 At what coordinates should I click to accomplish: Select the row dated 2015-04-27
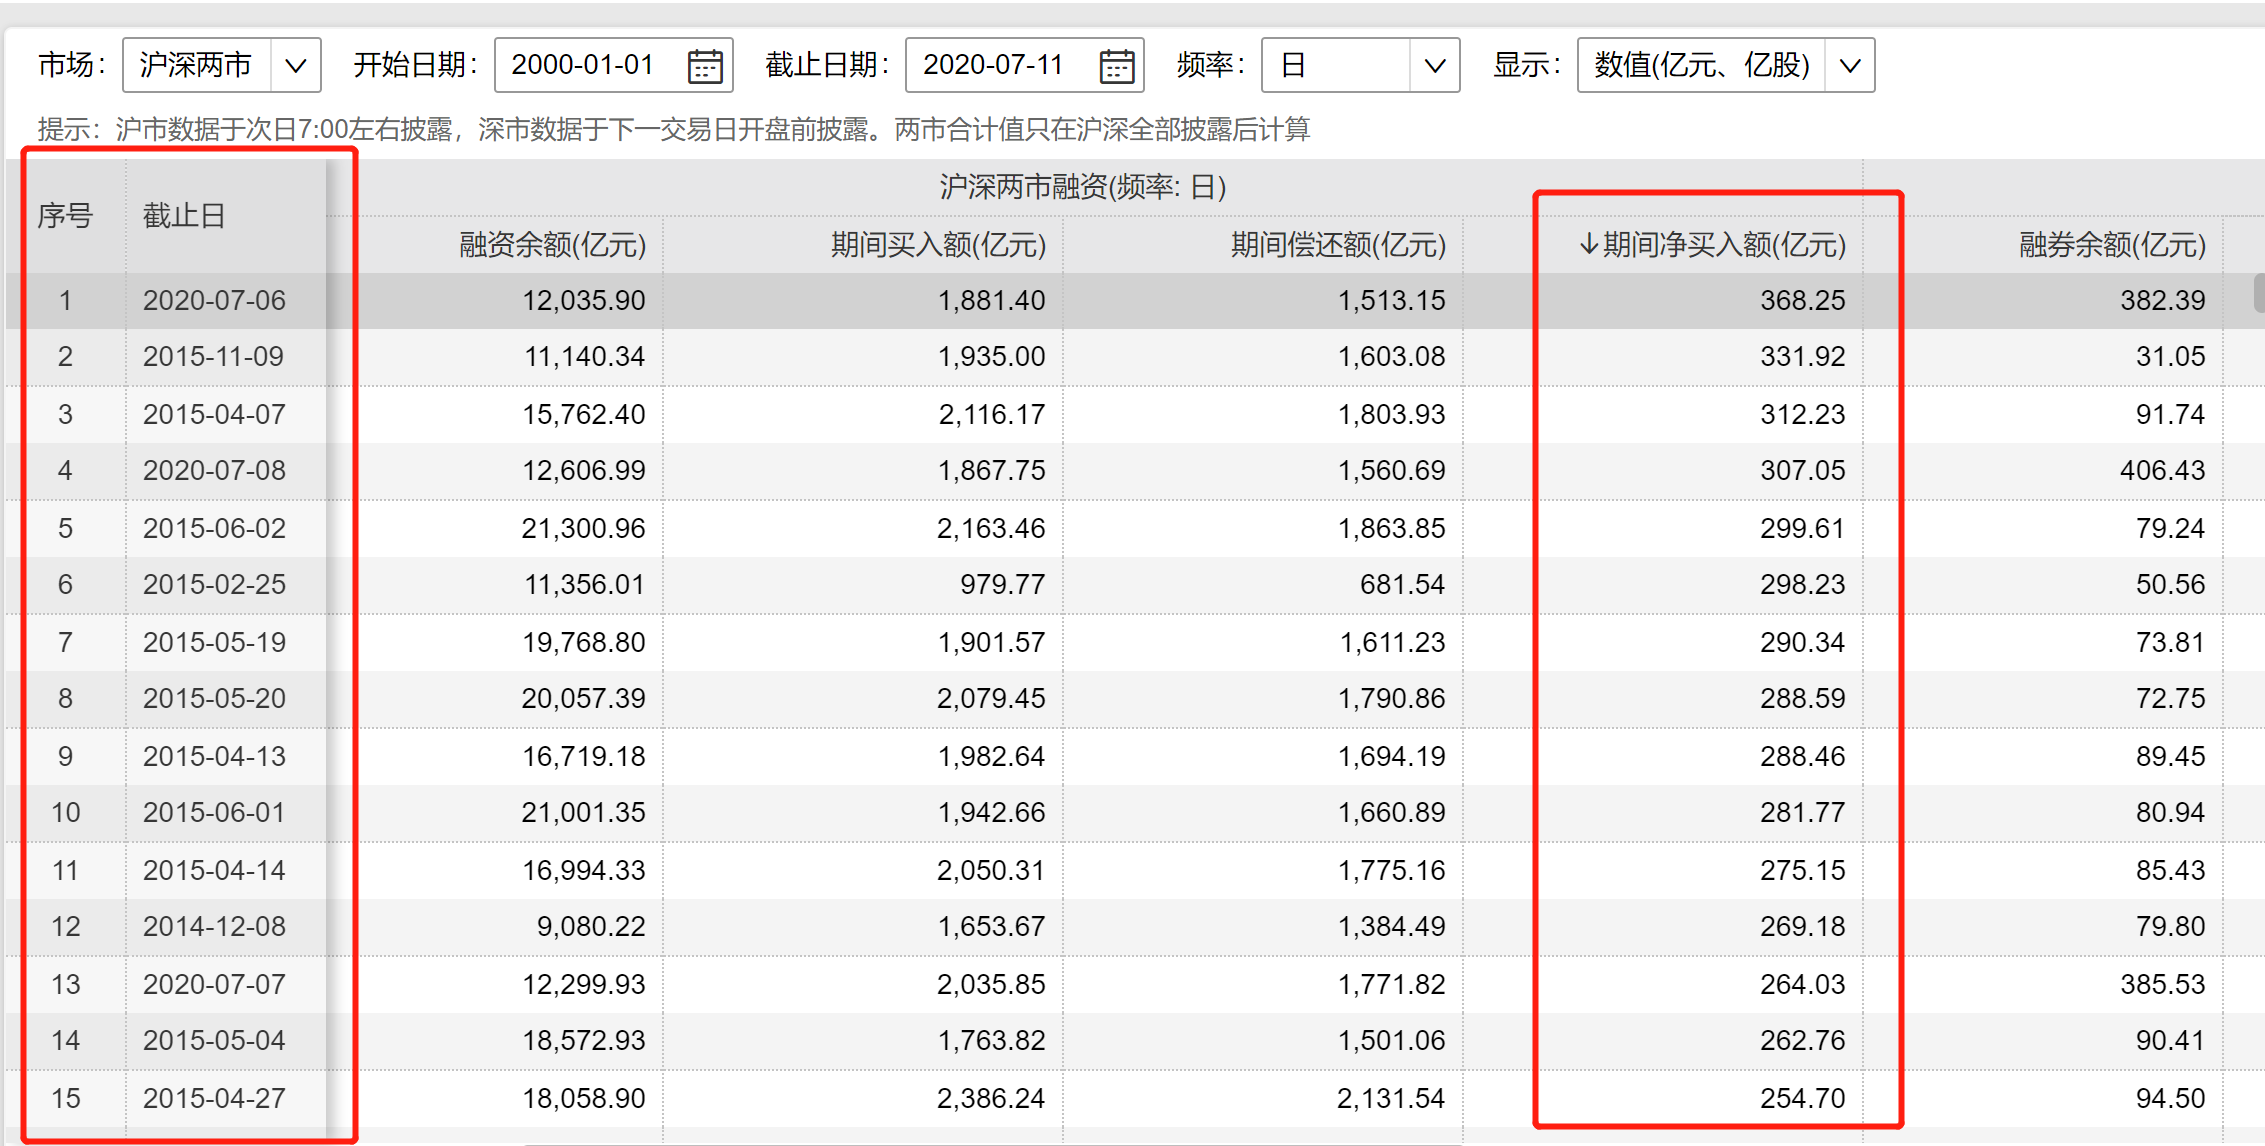point(214,1099)
